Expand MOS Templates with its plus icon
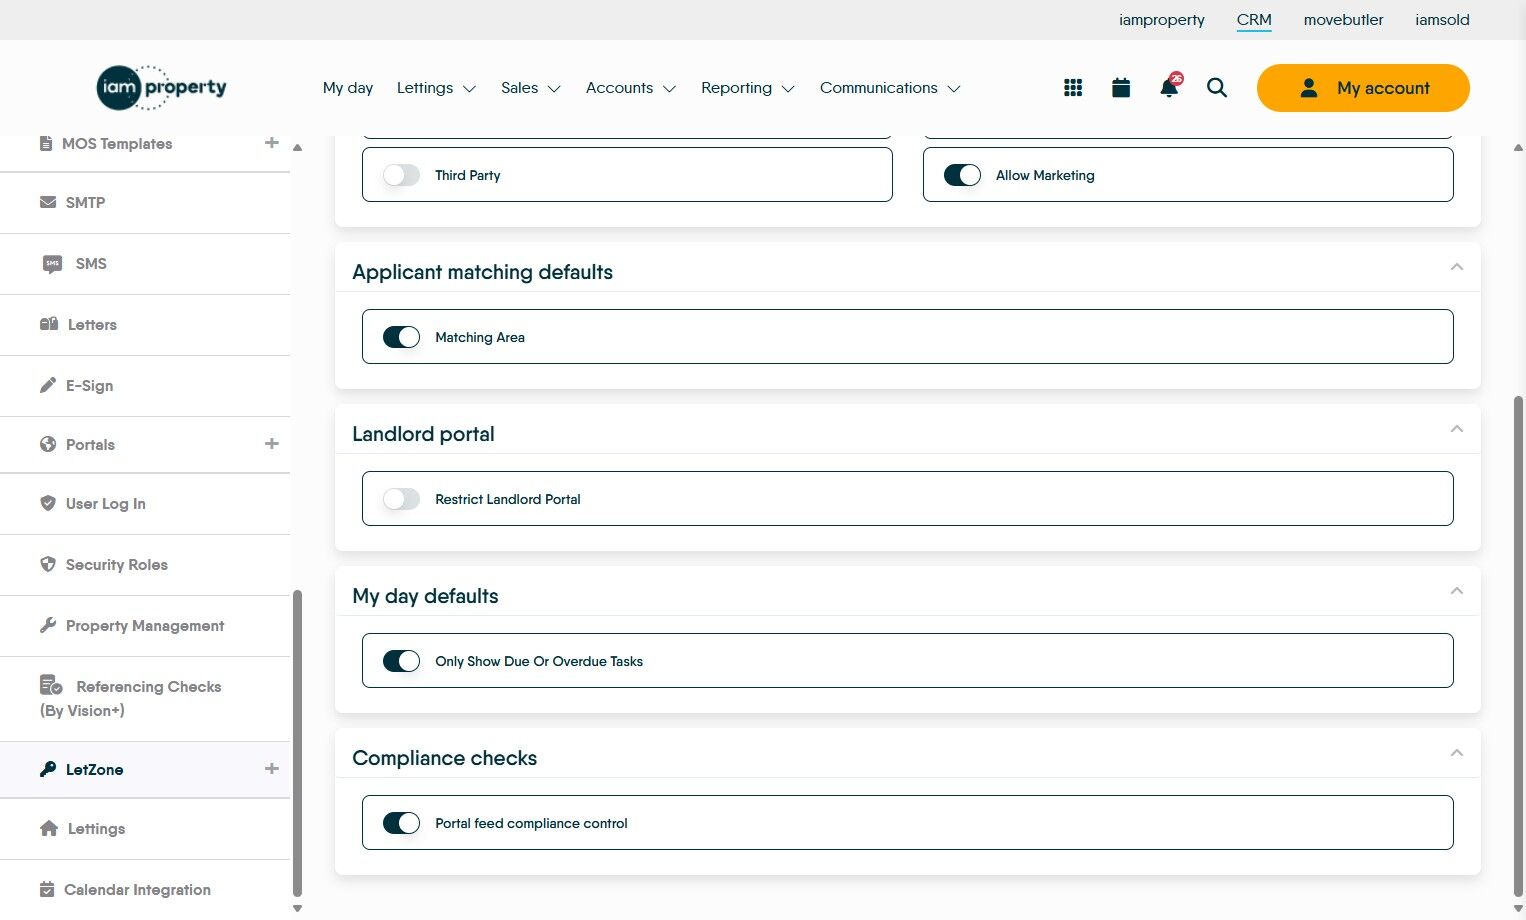This screenshot has width=1526, height=920. pyautogui.click(x=272, y=143)
